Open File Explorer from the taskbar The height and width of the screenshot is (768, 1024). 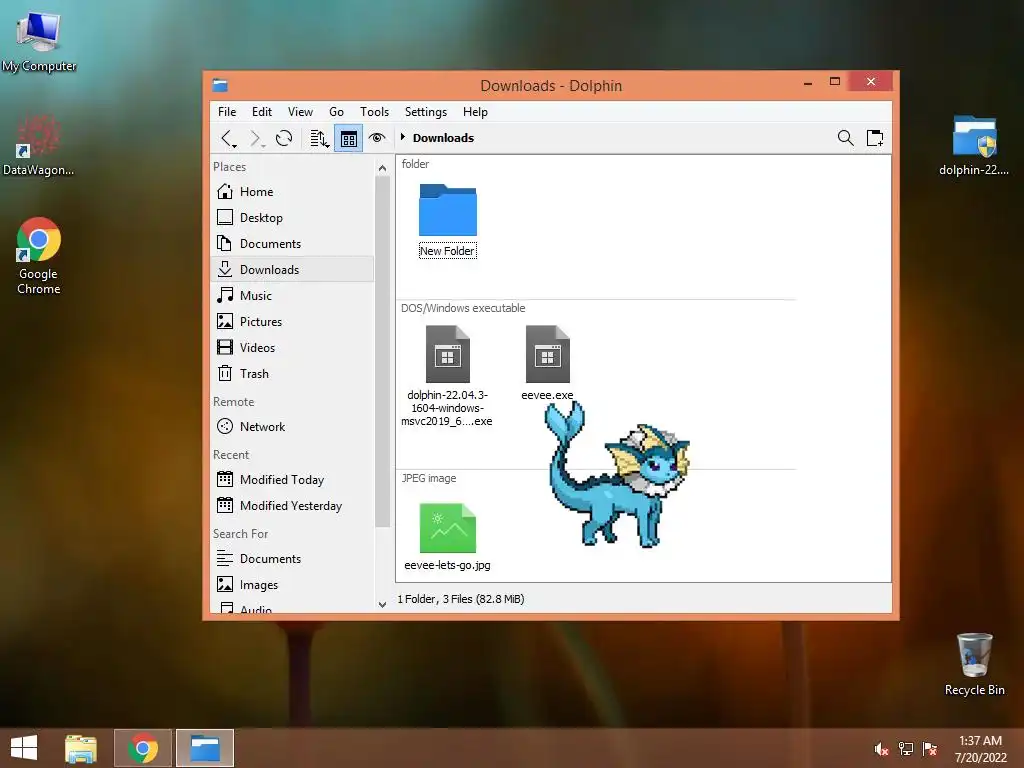81,748
